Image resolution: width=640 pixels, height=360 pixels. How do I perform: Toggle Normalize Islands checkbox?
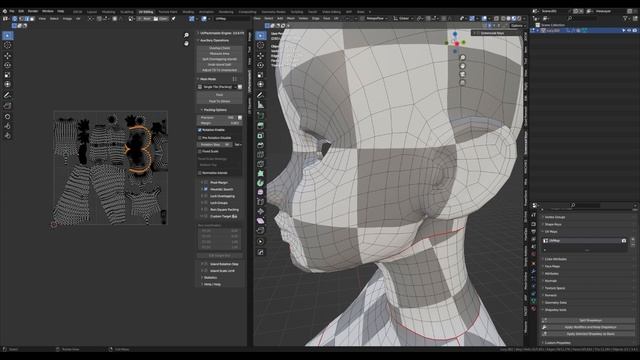point(200,173)
